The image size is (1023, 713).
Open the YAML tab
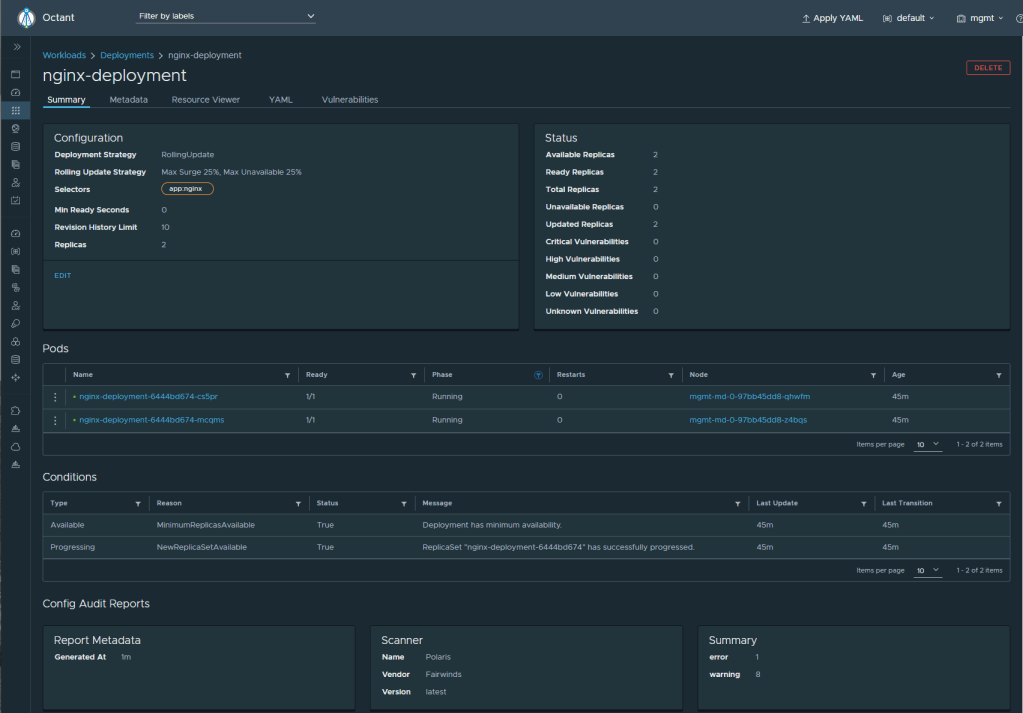[x=280, y=100]
